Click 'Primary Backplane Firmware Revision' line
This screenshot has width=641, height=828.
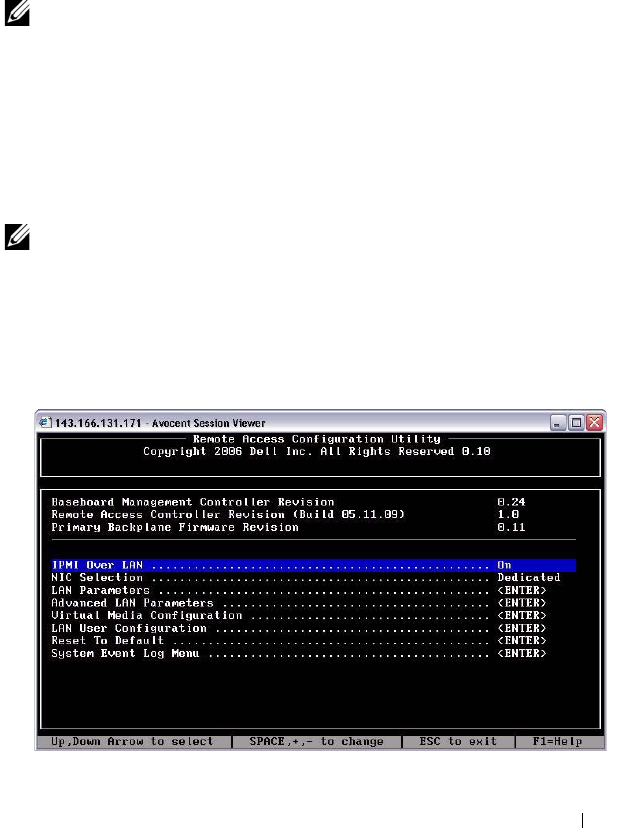(x=175, y=528)
